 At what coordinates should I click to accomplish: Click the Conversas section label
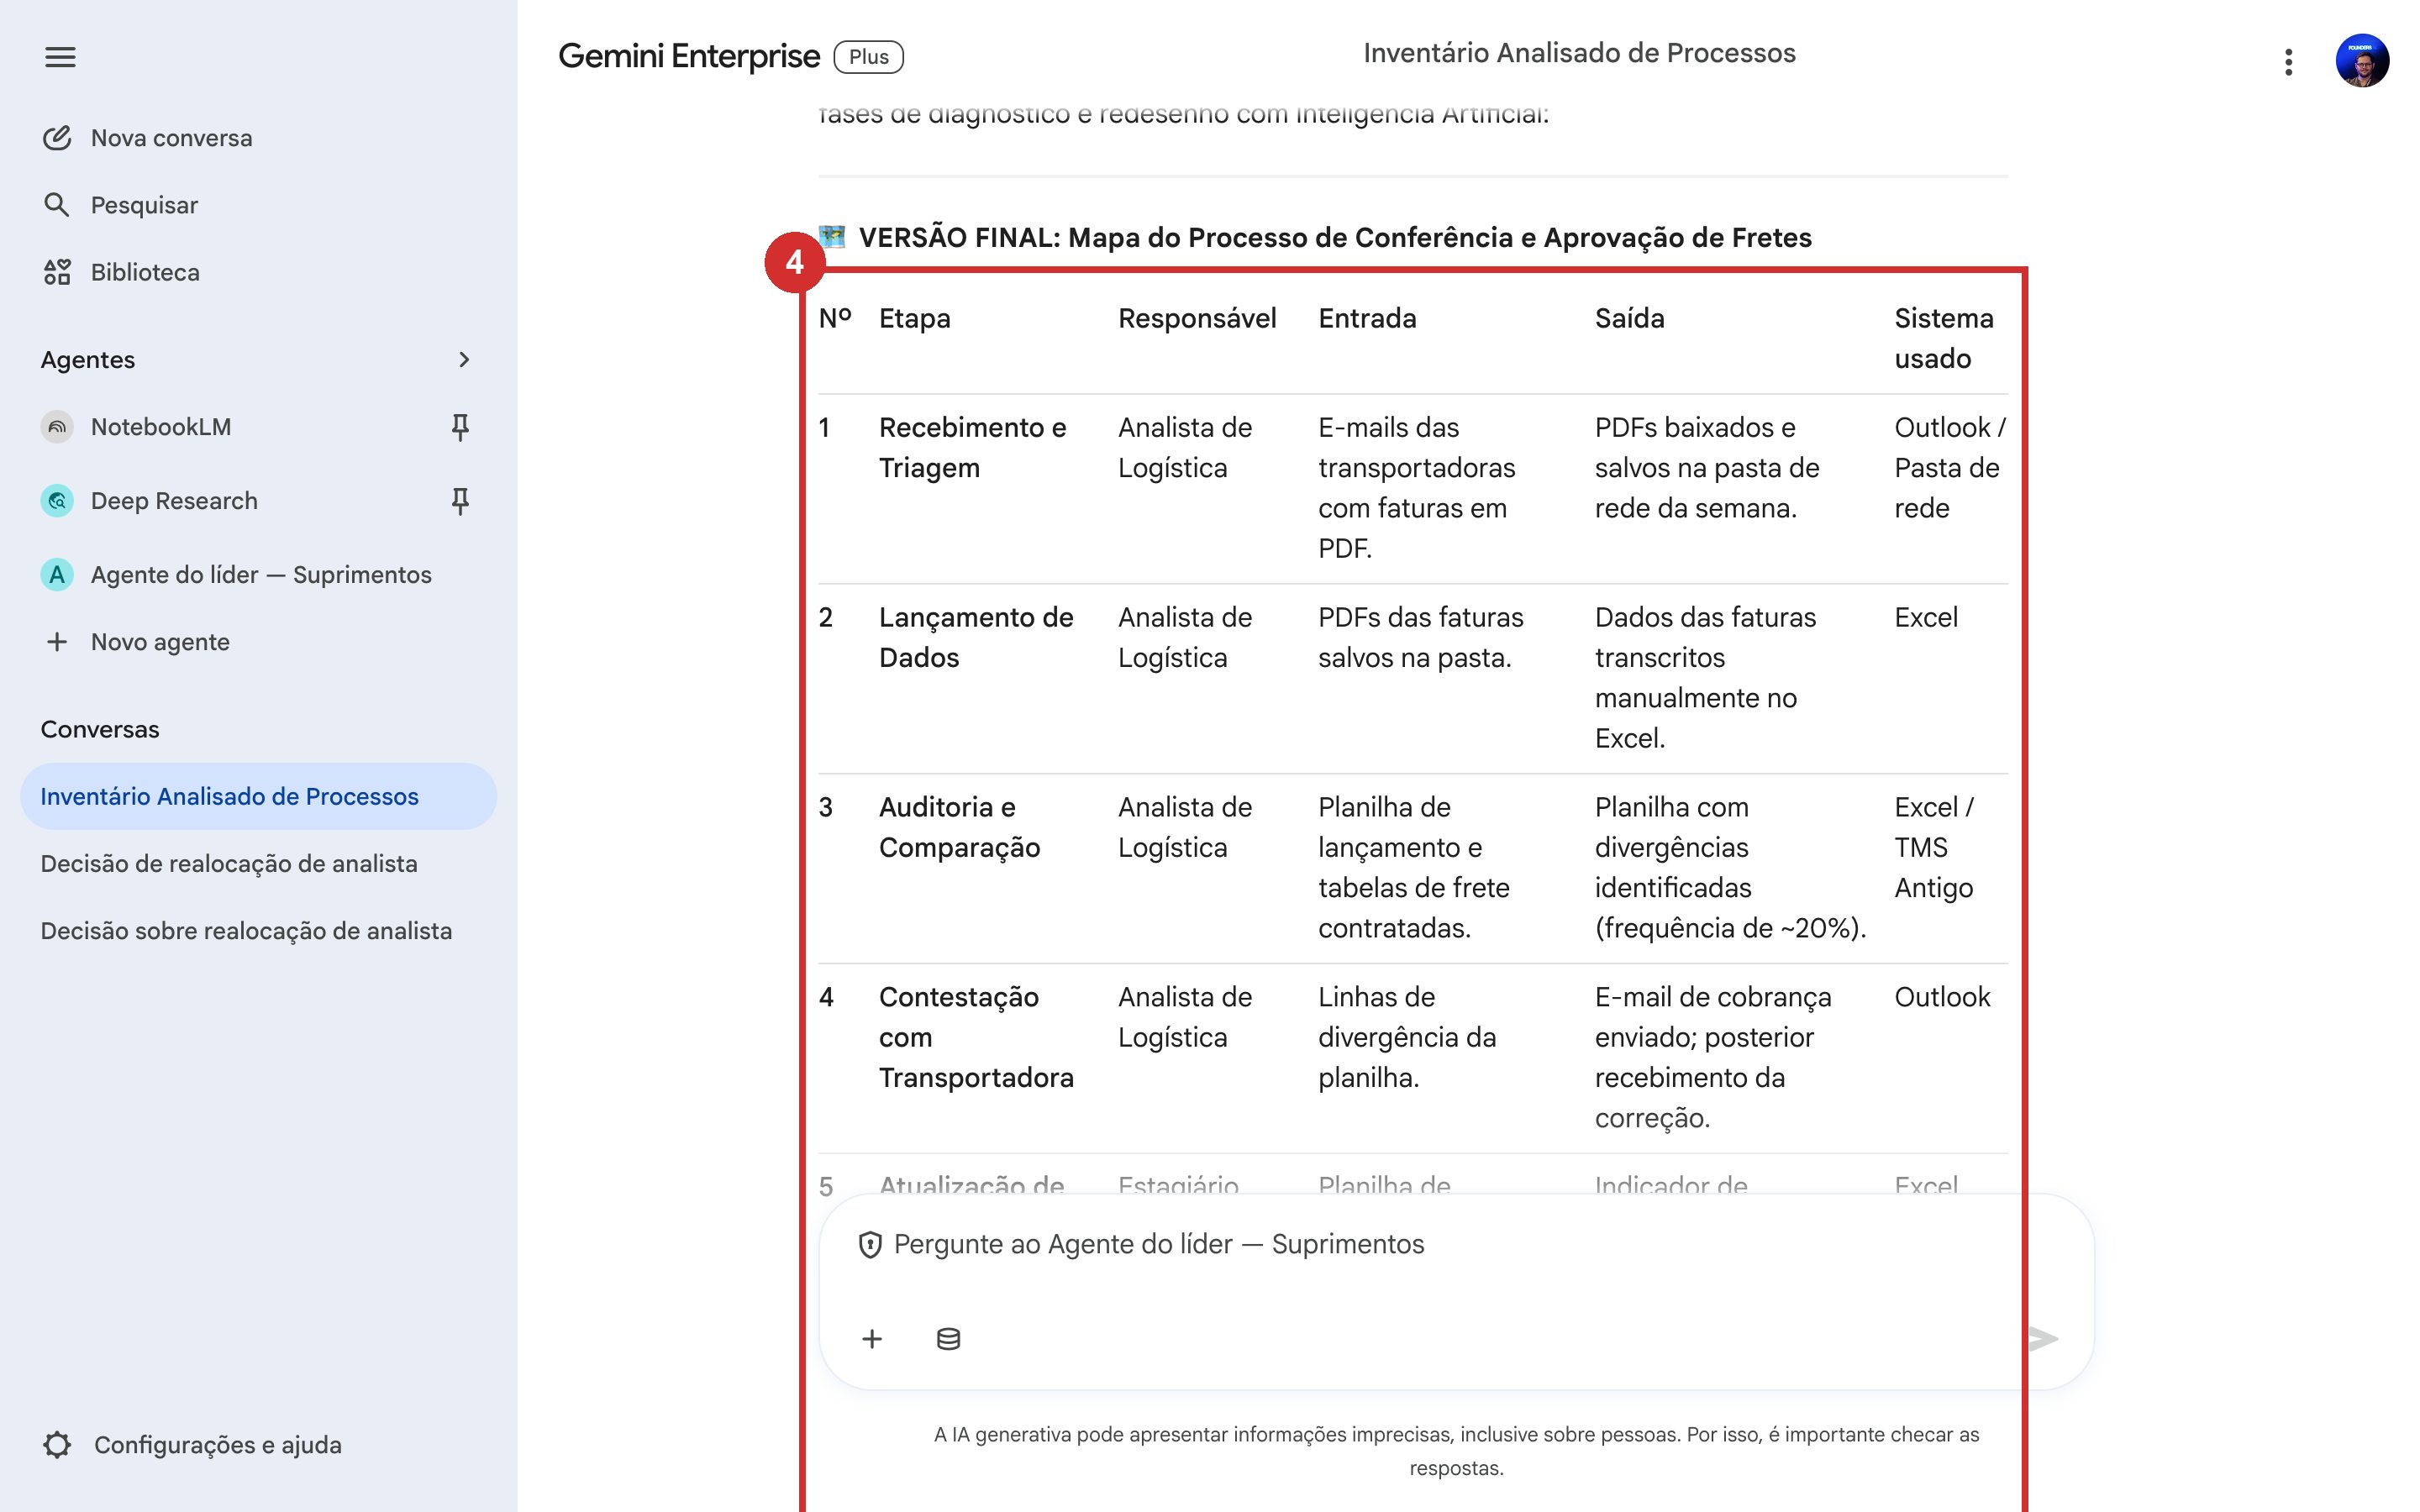click(x=99, y=729)
